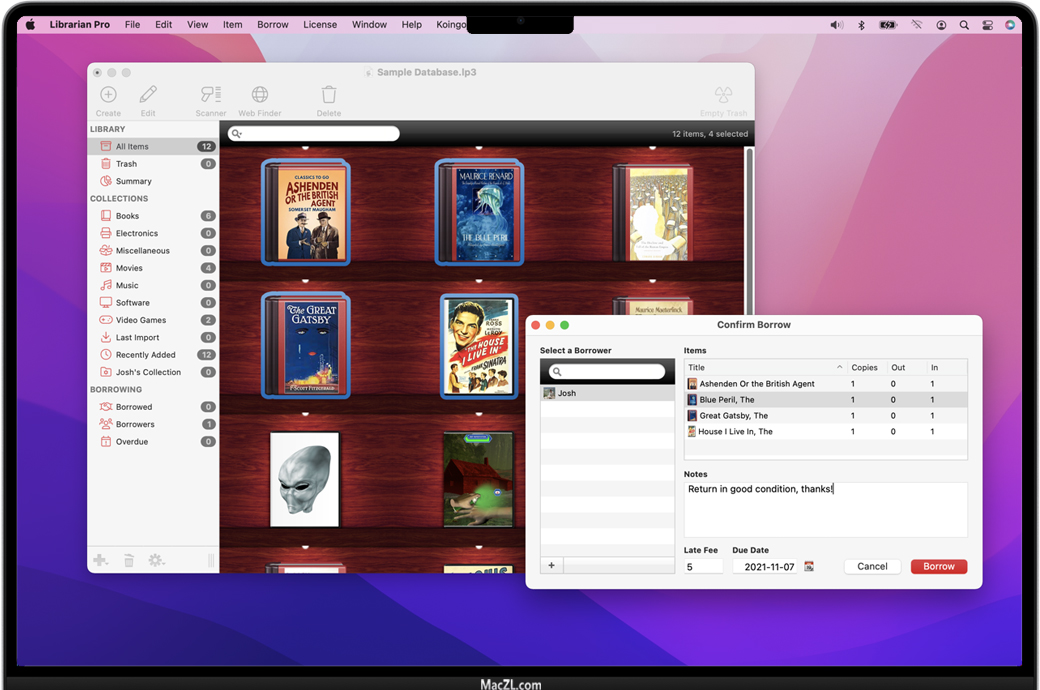Open the add collection plus dropdown in sidebar footer

tap(100, 561)
